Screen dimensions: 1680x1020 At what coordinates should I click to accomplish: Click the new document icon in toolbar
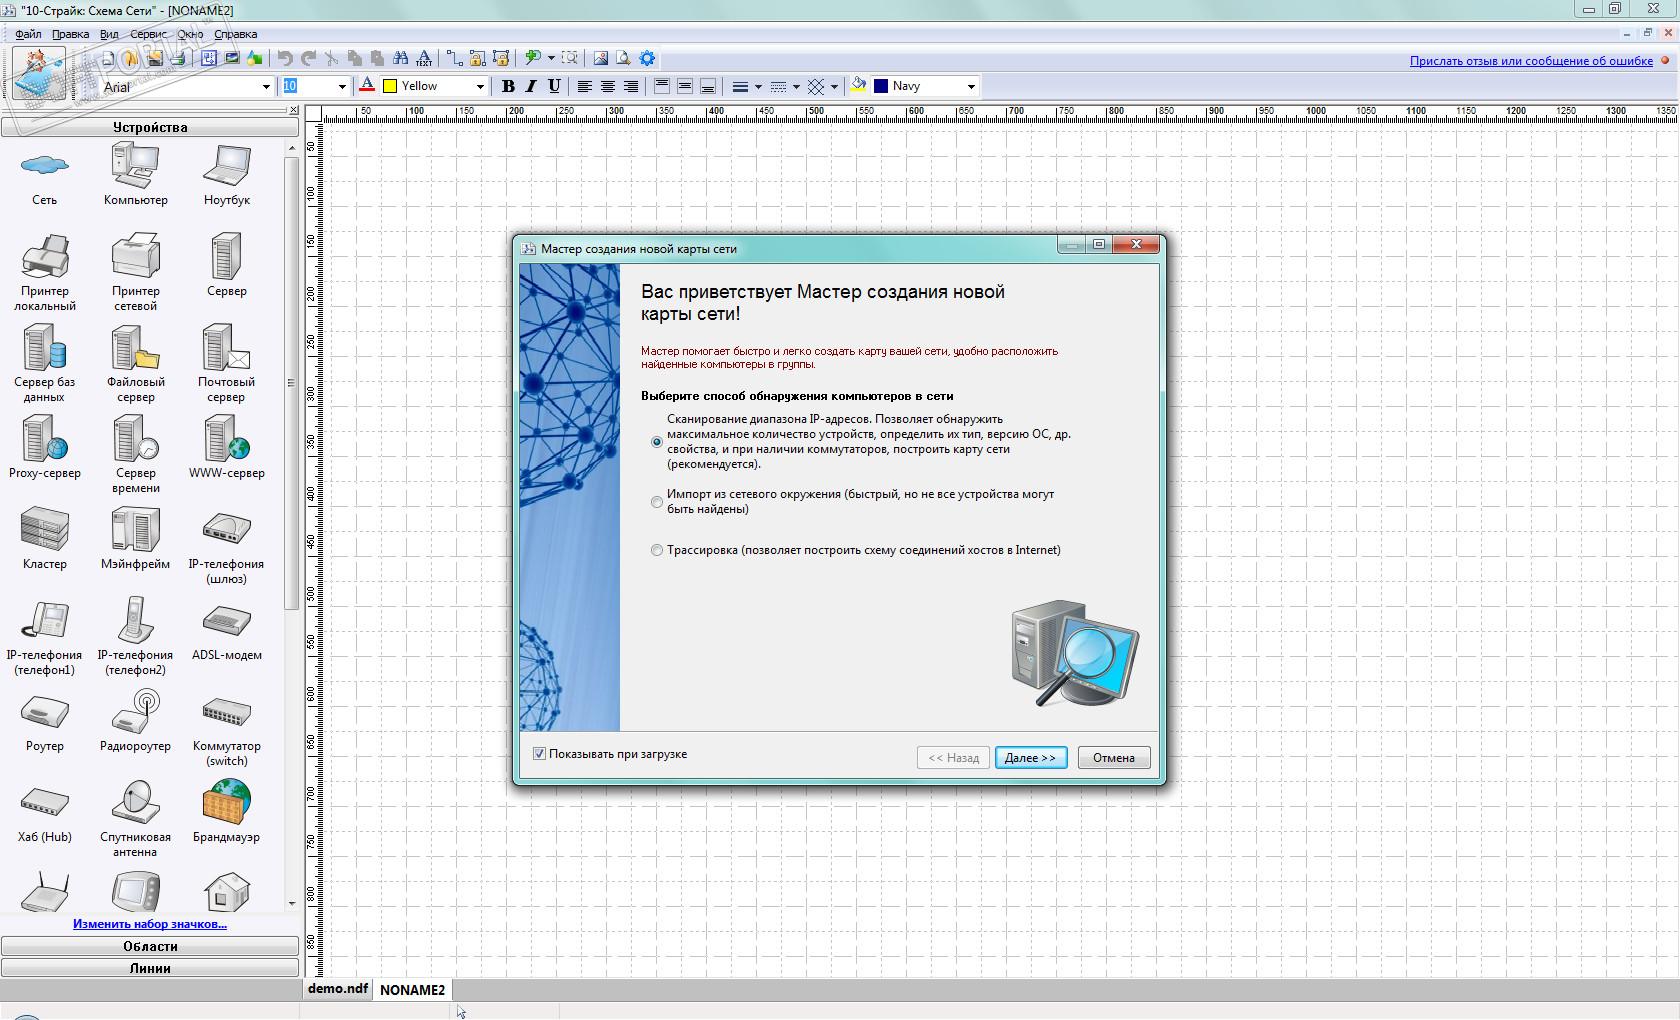tap(108, 58)
